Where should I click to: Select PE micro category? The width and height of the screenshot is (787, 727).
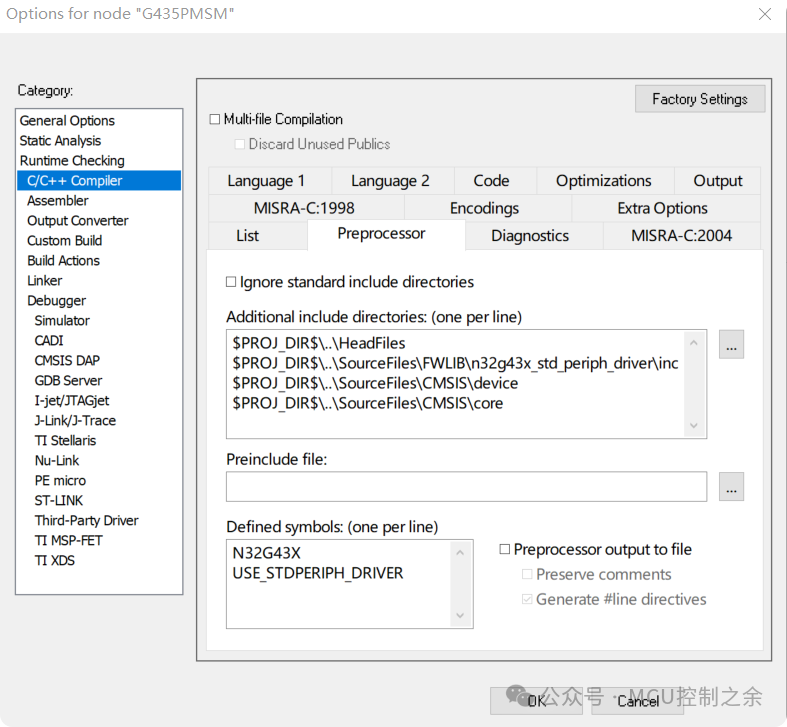[99, 480]
